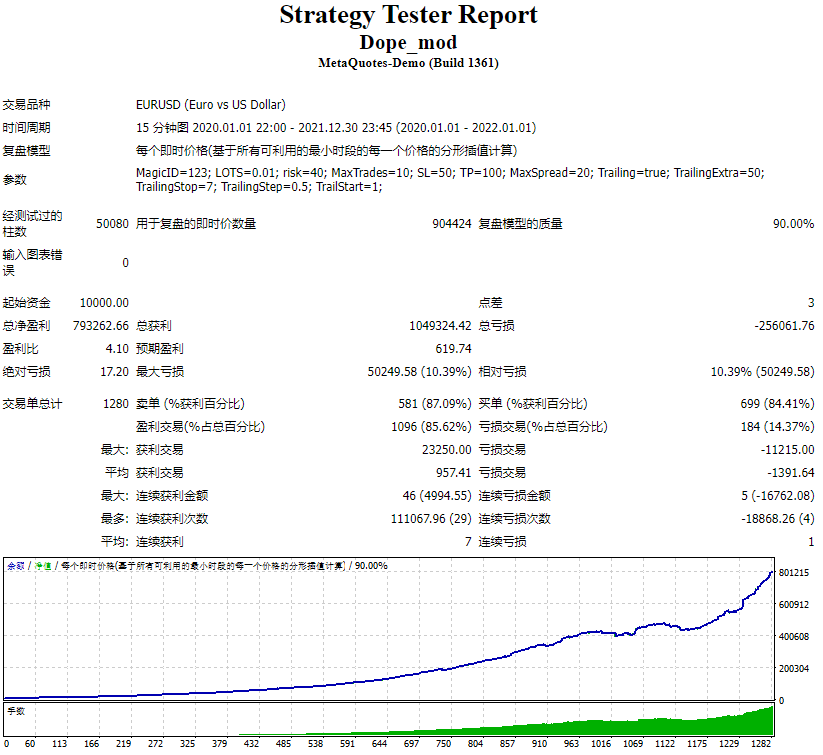Select the largest profit trade 23250.00

coord(448,449)
